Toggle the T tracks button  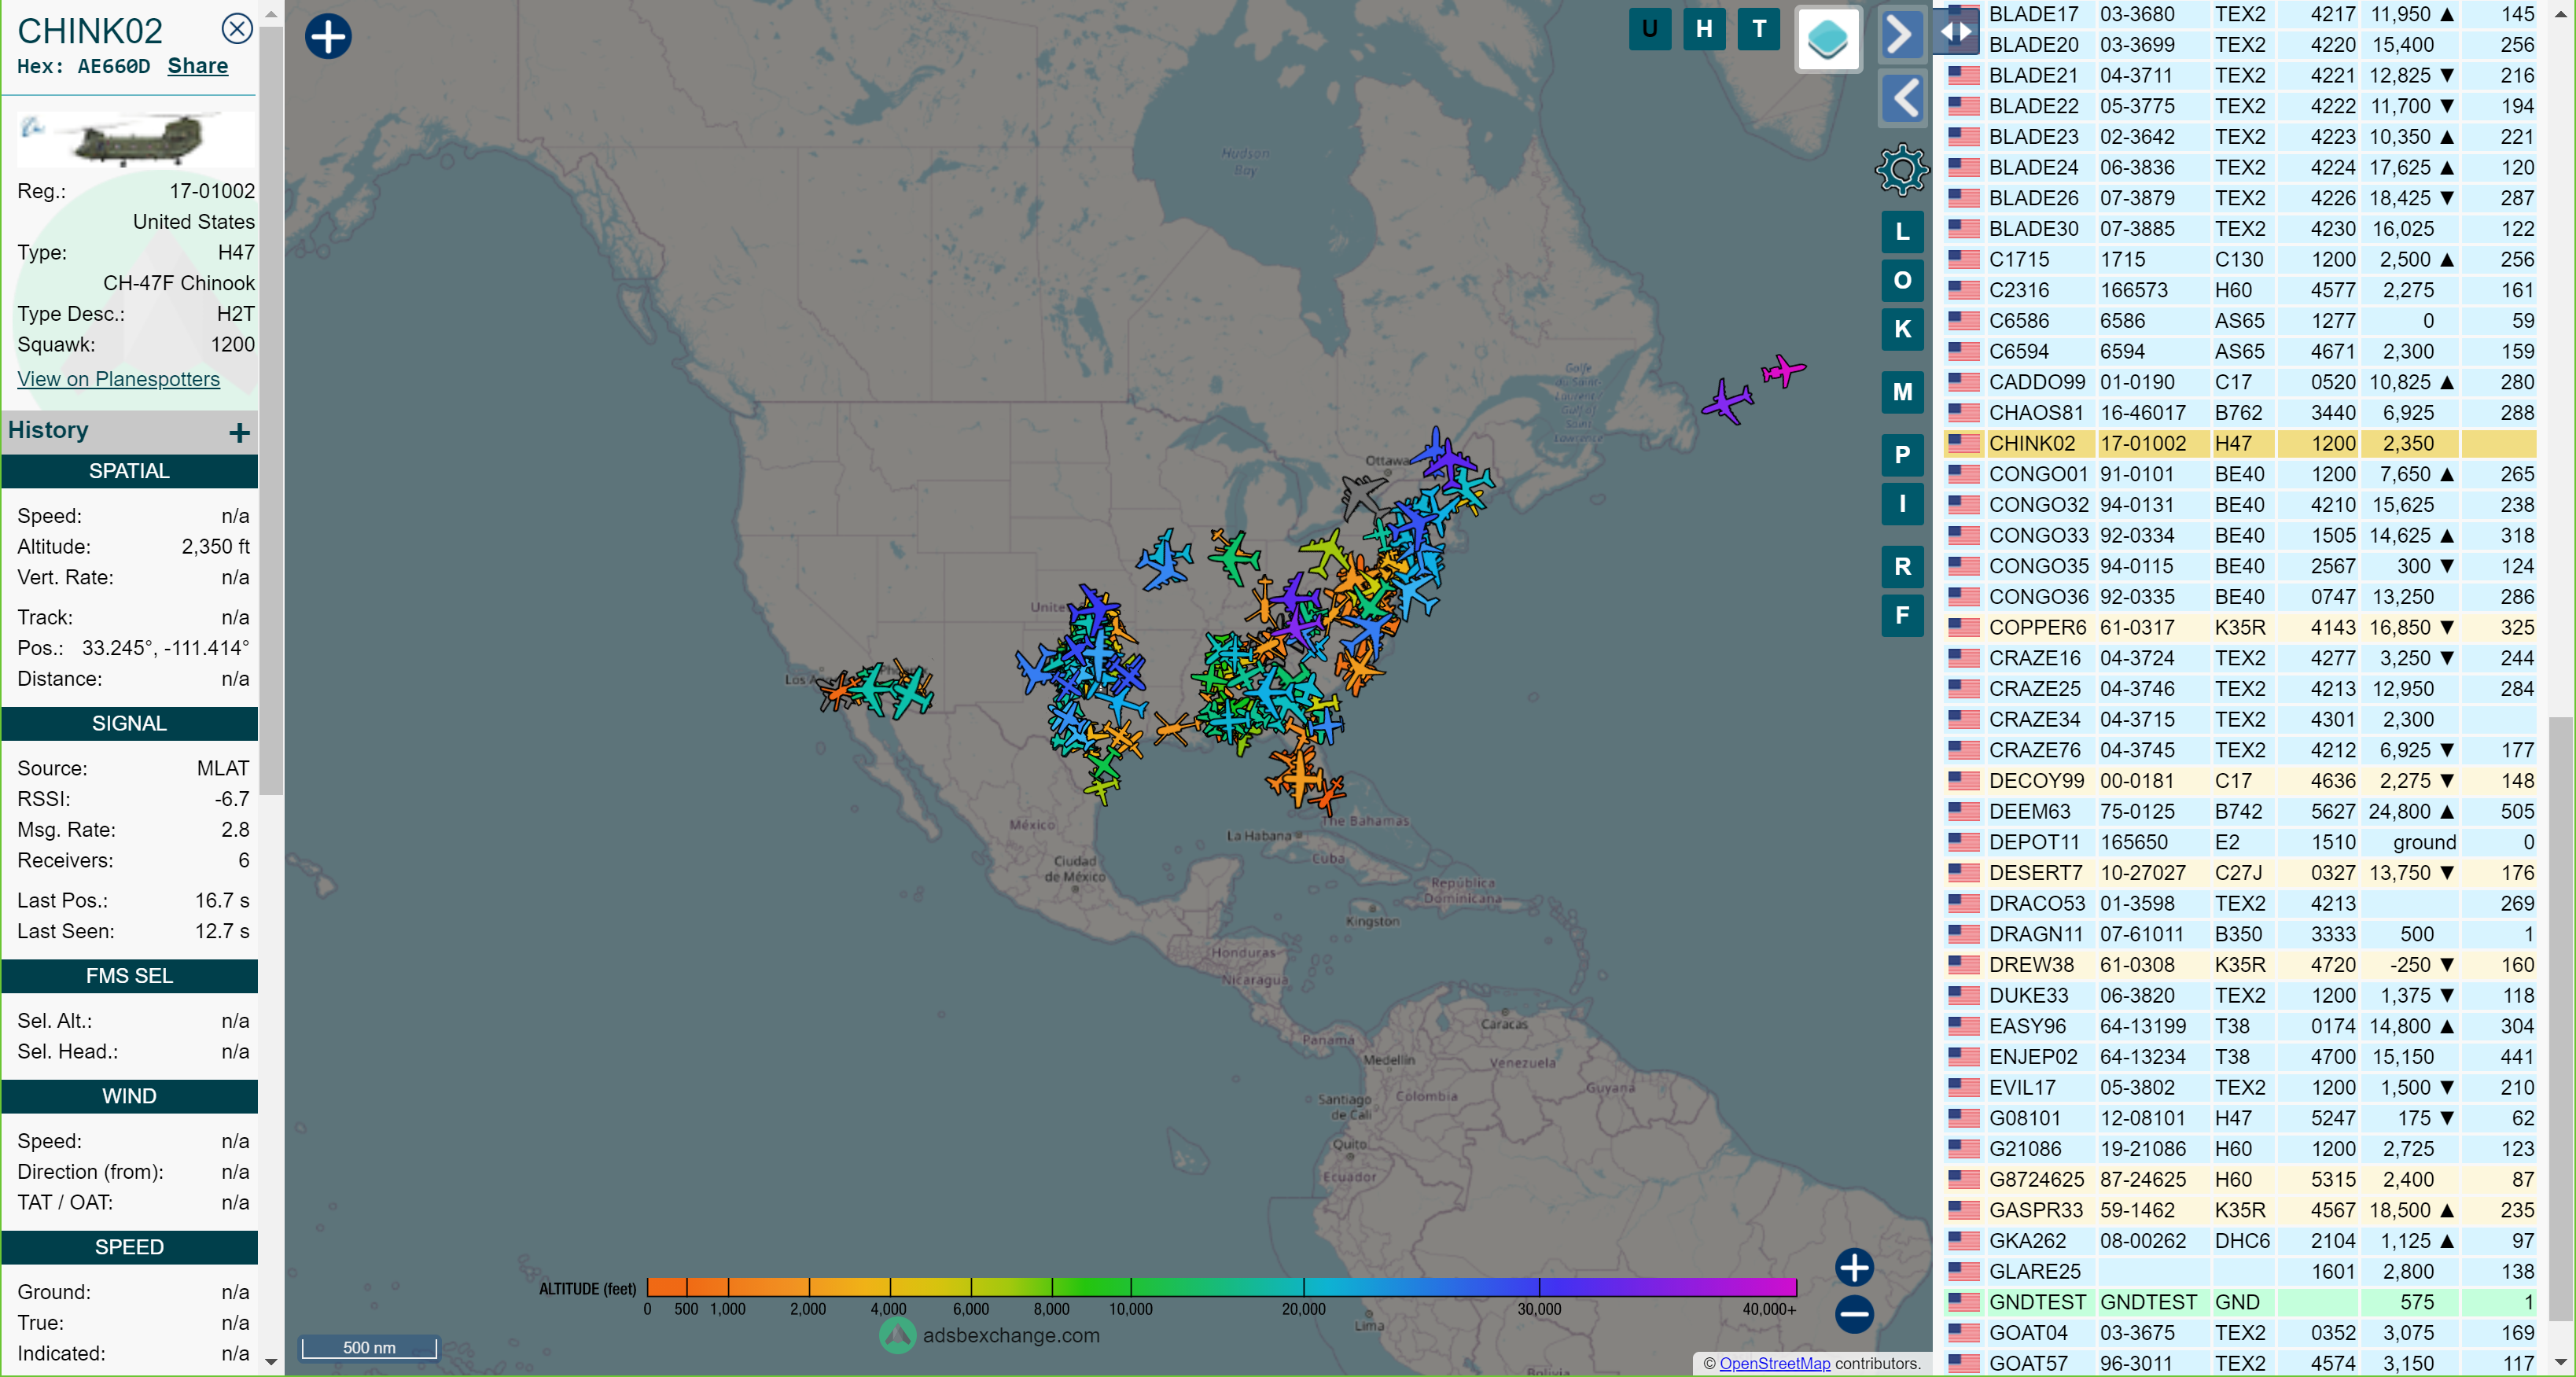pos(1759,28)
